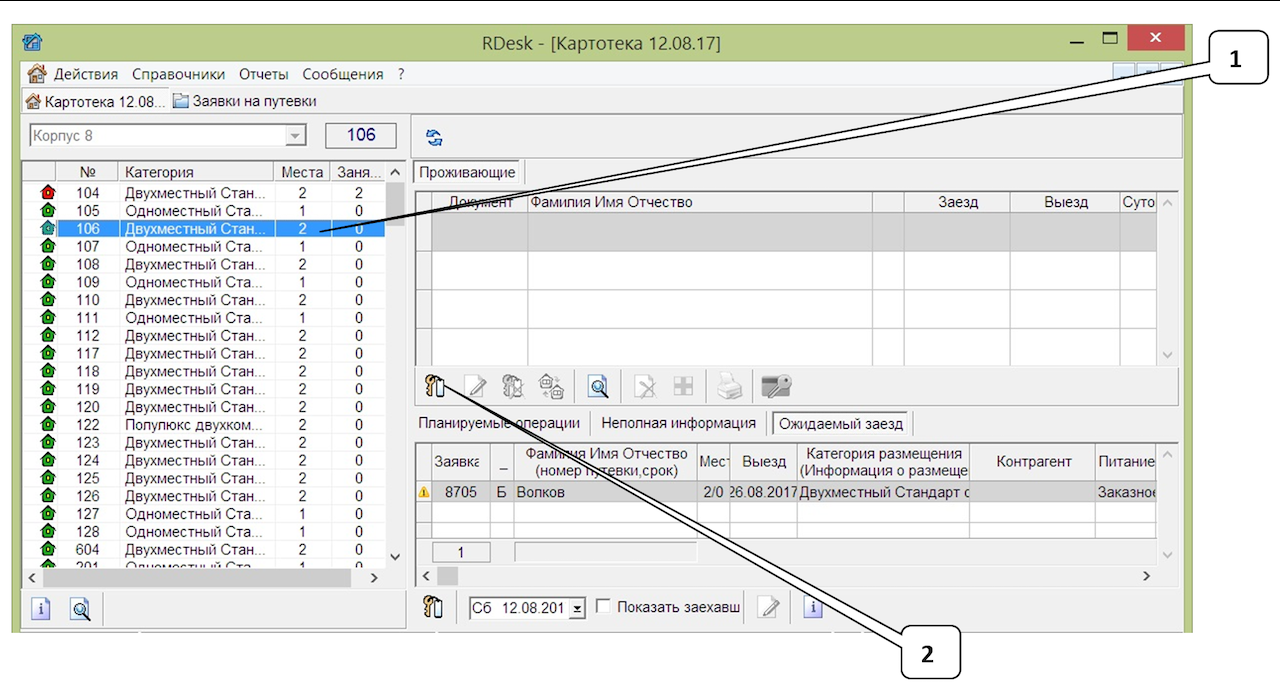The height and width of the screenshot is (692, 1280).
Task: Click the blue info icon below room list
Action: (x=40, y=608)
